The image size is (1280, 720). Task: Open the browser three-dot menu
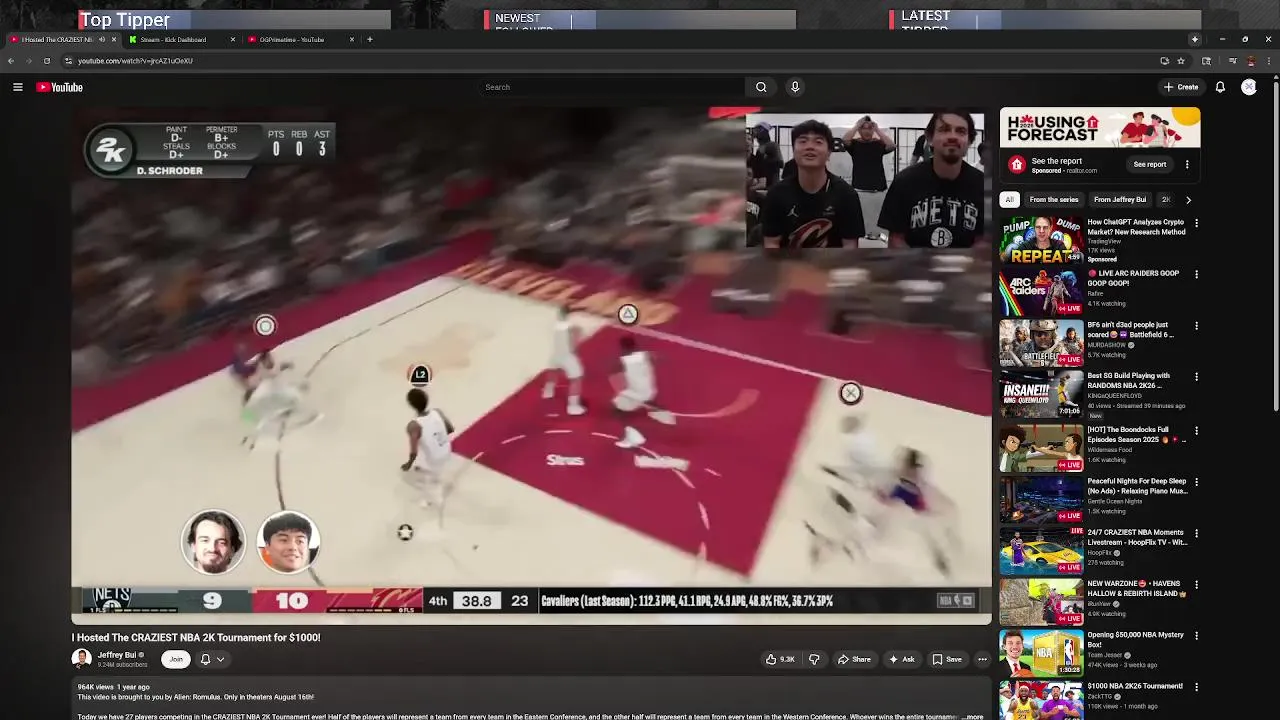[1269, 61]
